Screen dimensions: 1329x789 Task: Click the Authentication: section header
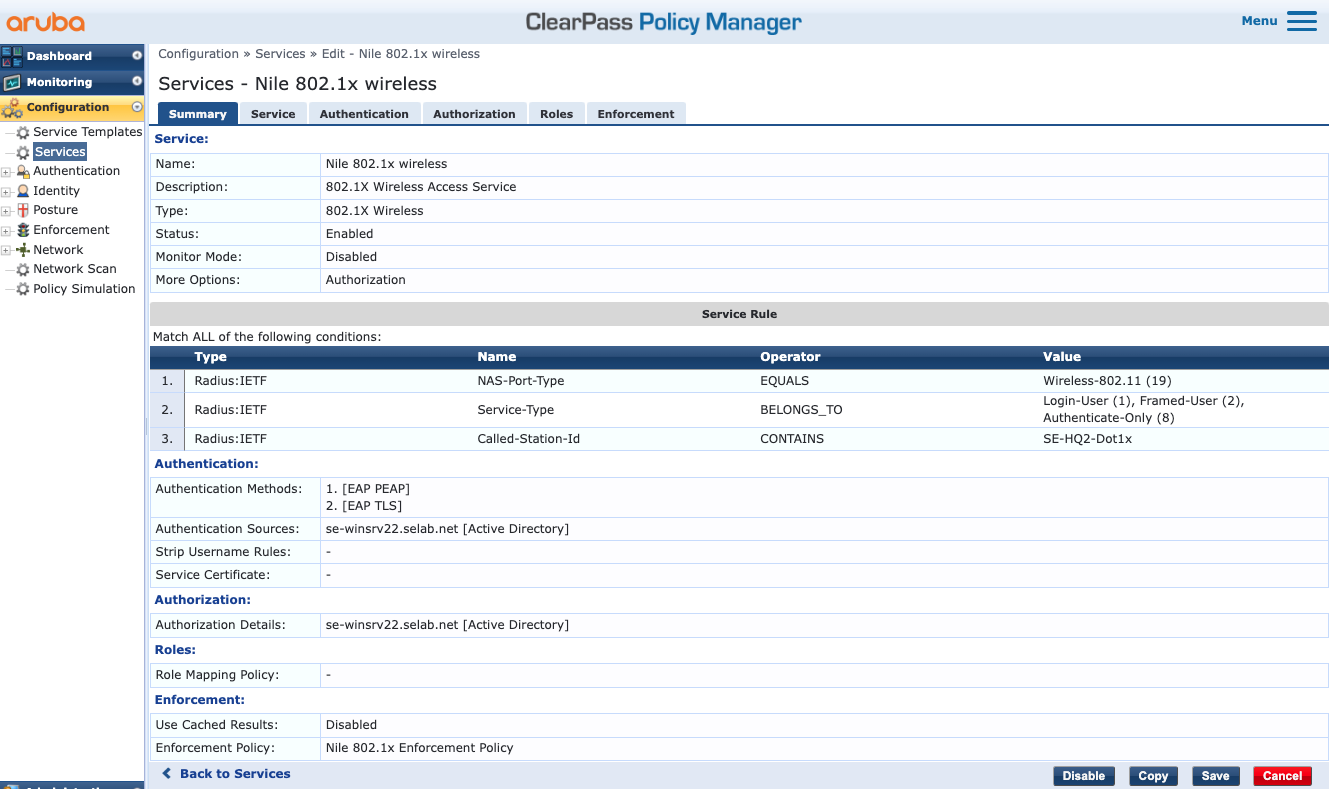(206, 464)
